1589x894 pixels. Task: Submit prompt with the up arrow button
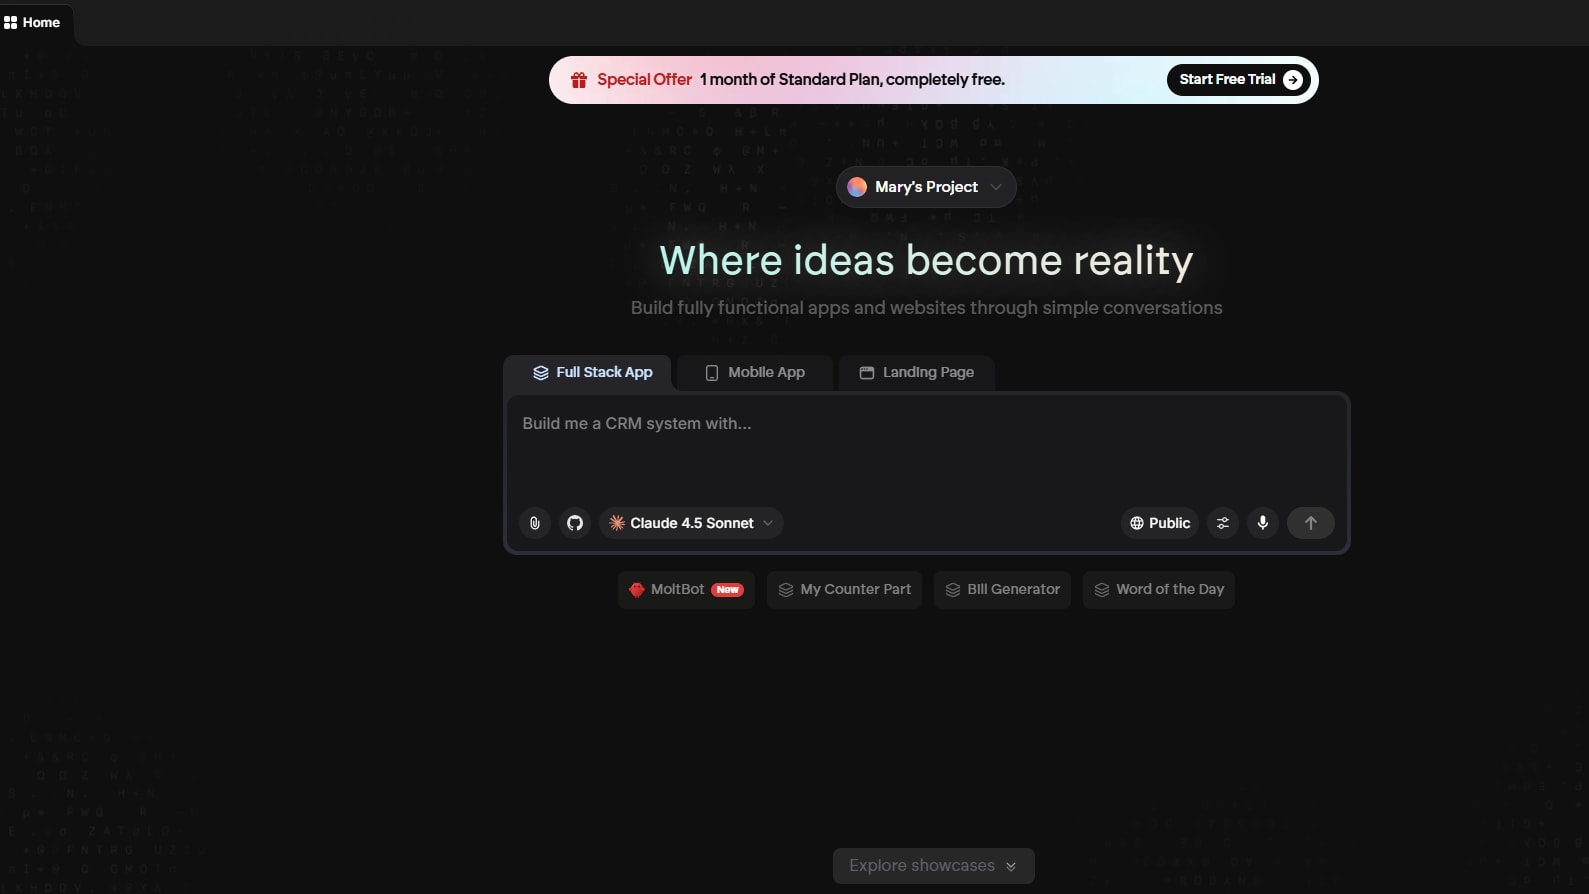(1311, 523)
